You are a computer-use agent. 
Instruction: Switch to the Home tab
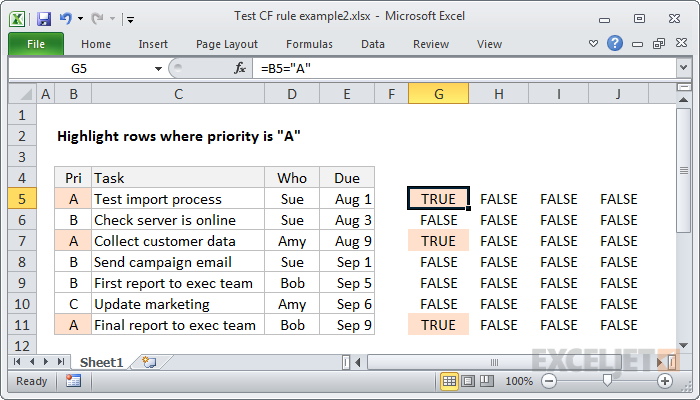96,44
